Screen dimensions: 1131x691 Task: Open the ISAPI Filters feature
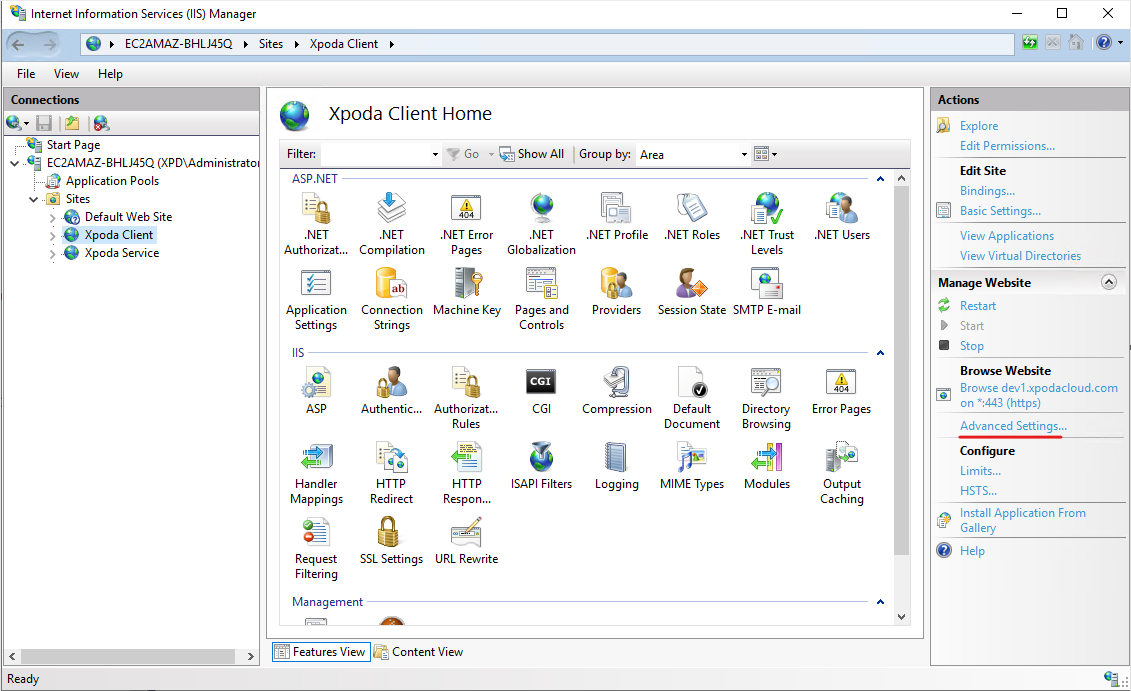coord(542,466)
